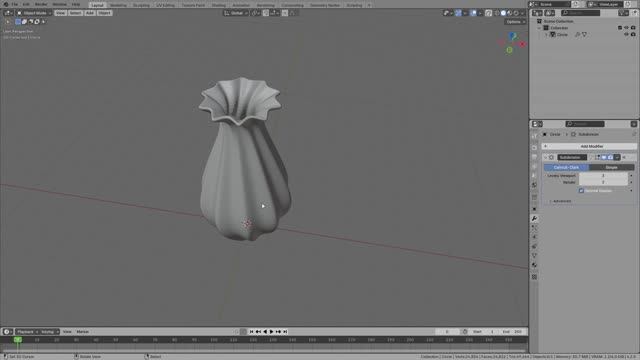Select Simple subdivision type
Image resolution: width=640 pixels, height=360 pixels.
pos(611,167)
